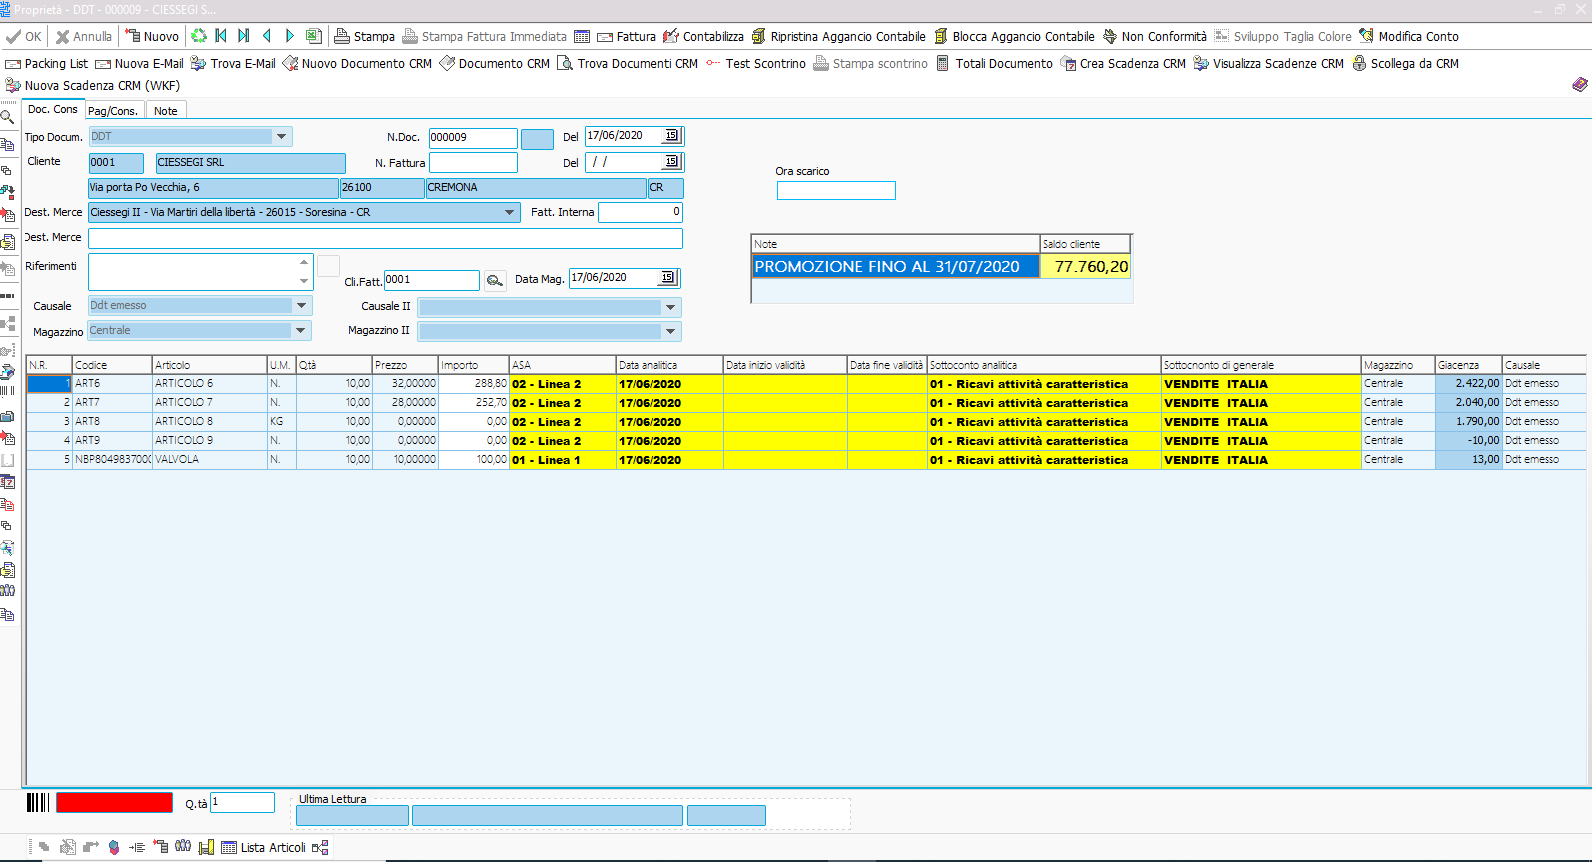Click Ripristina Aggancio Contabile

(x=839, y=36)
